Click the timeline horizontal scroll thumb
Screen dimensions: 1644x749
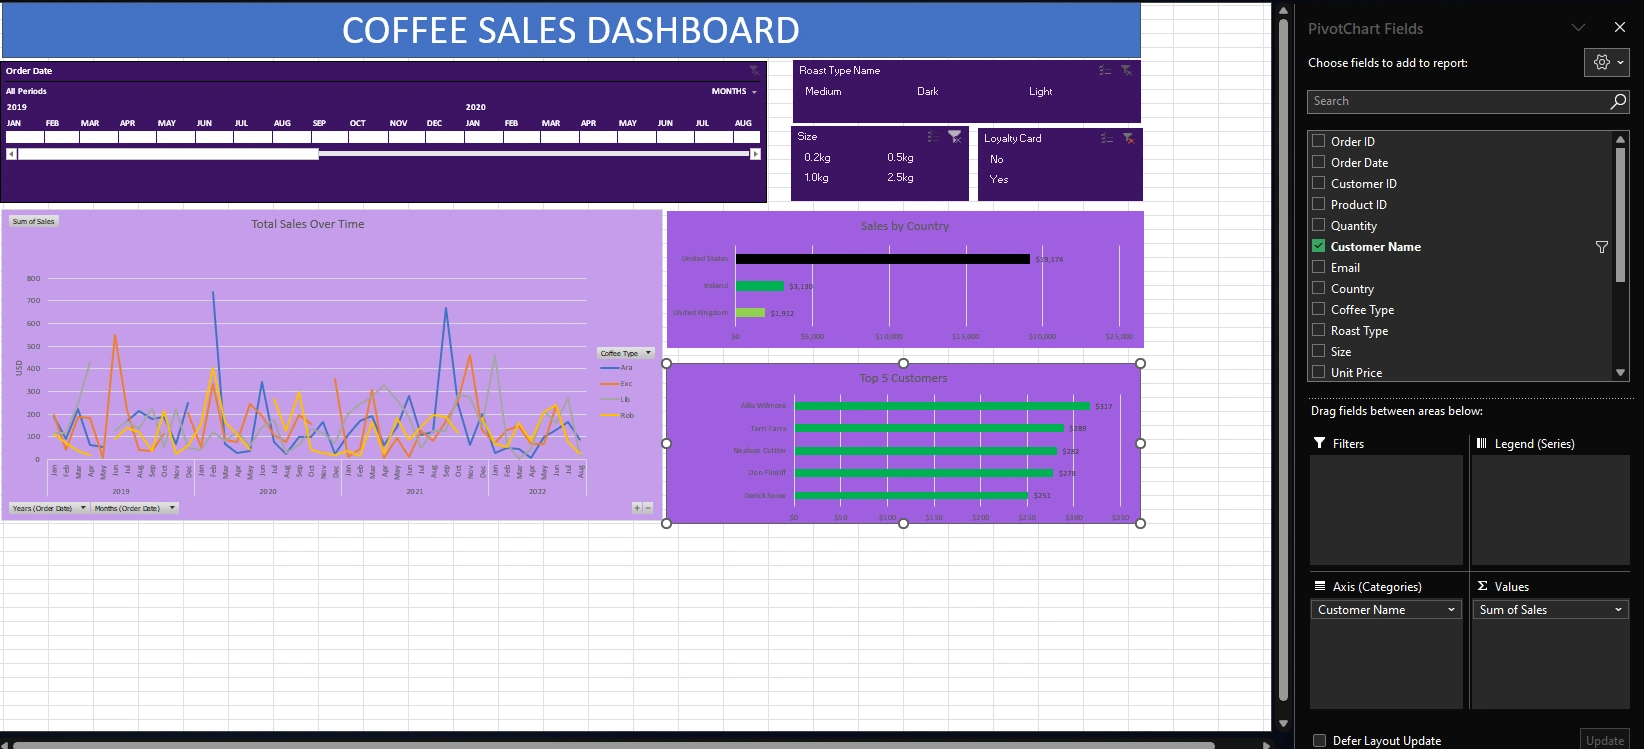point(168,154)
